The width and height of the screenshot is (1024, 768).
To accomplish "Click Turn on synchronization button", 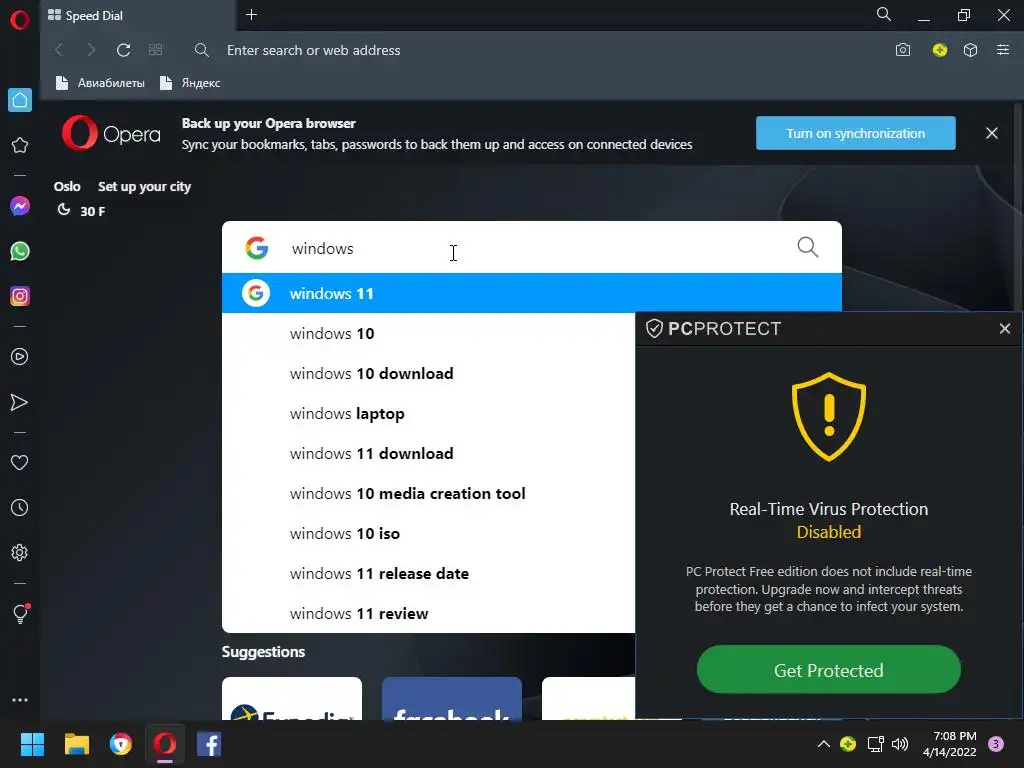I will (x=856, y=133).
